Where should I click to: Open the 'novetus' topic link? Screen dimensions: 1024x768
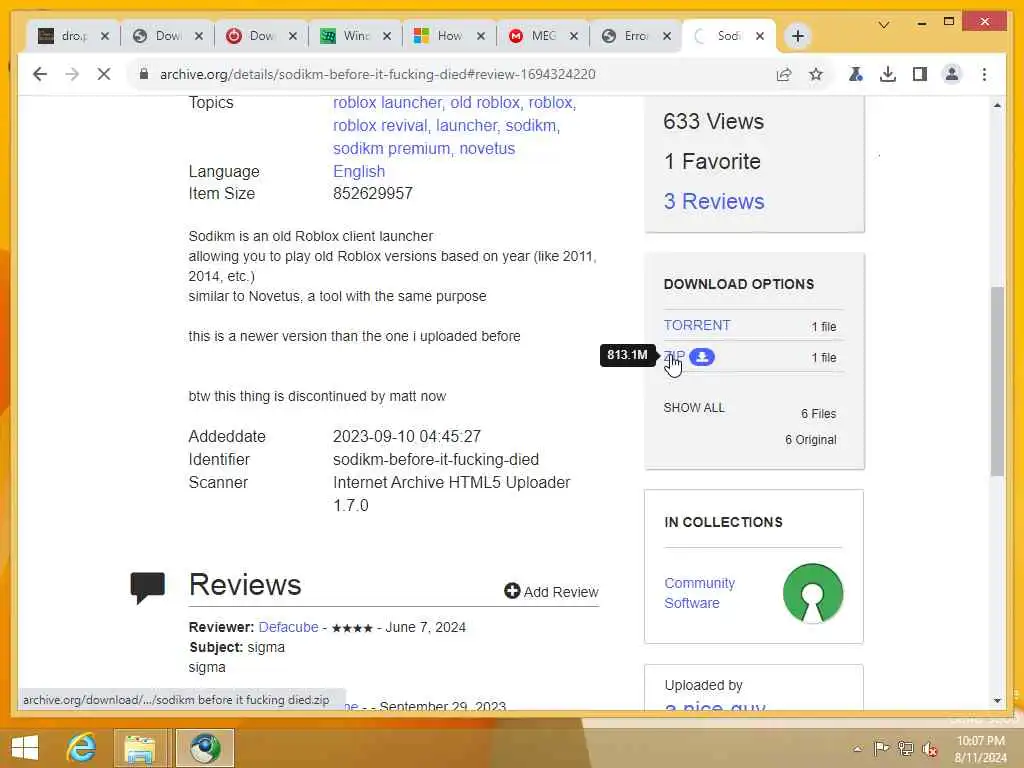coord(487,148)
